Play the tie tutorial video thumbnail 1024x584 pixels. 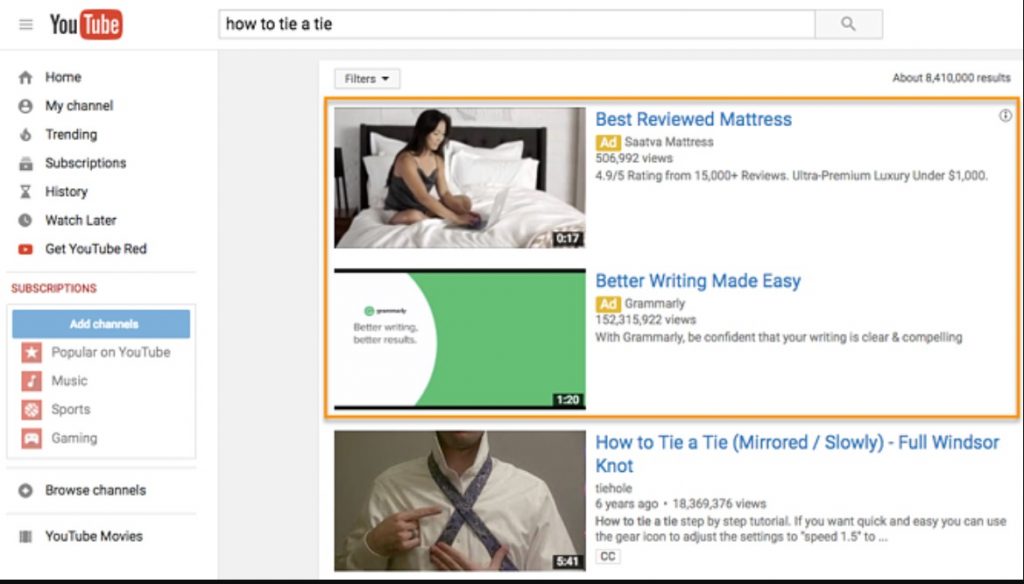[460, 500]
